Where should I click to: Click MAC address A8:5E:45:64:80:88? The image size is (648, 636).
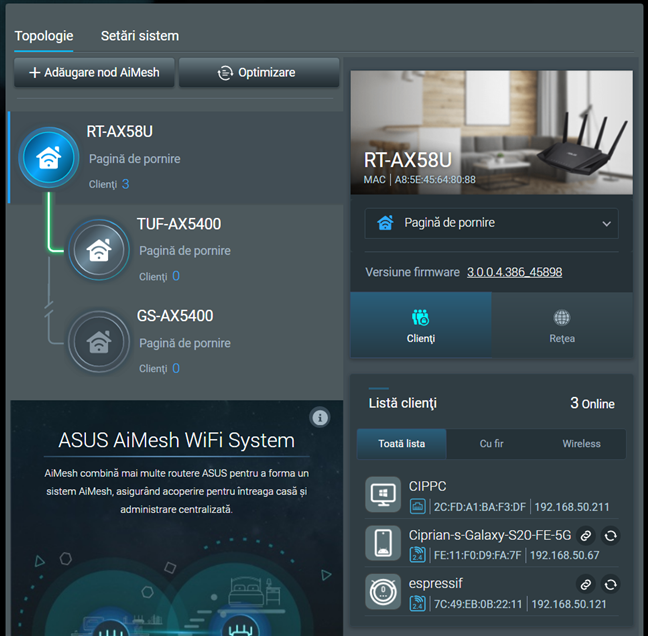tap(435, 180)
